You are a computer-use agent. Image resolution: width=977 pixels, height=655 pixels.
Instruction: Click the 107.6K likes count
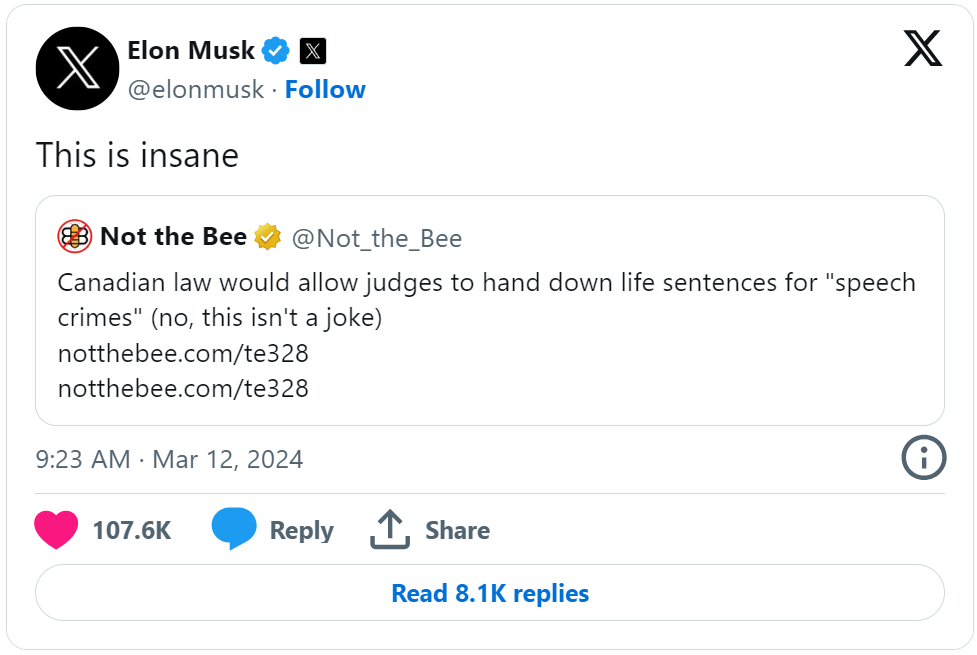pyautogui.click(x=131, y=530)
